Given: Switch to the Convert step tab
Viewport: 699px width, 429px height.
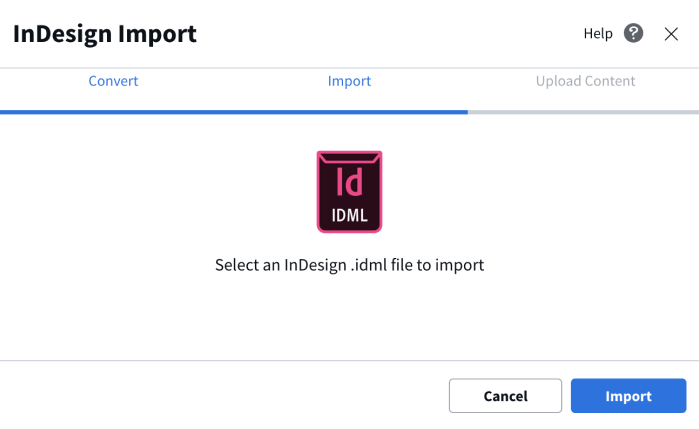Looking at the screenshot, I should (x=113, y=81).
